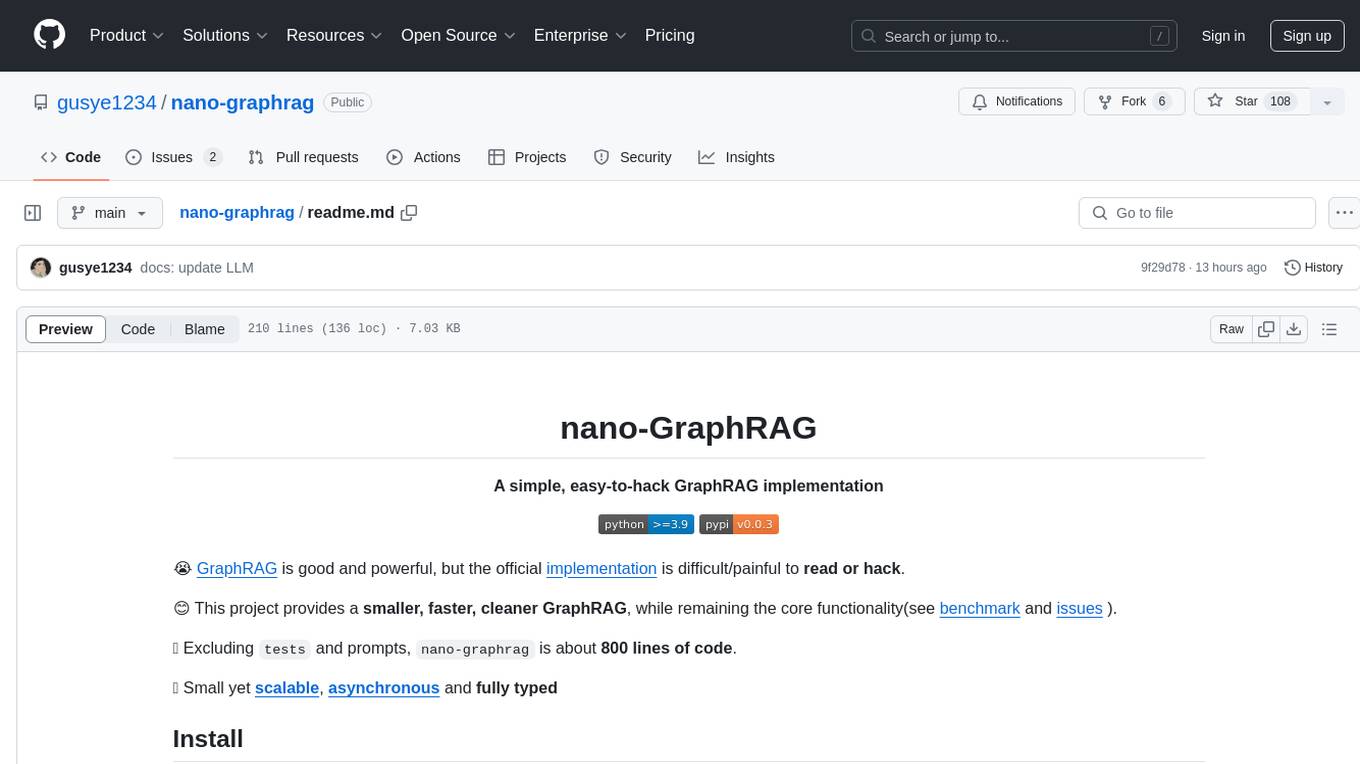The height and width of the screenshot is (764, 1360).
Task: Switch to Blame view
Action: (x=205, y=329)
